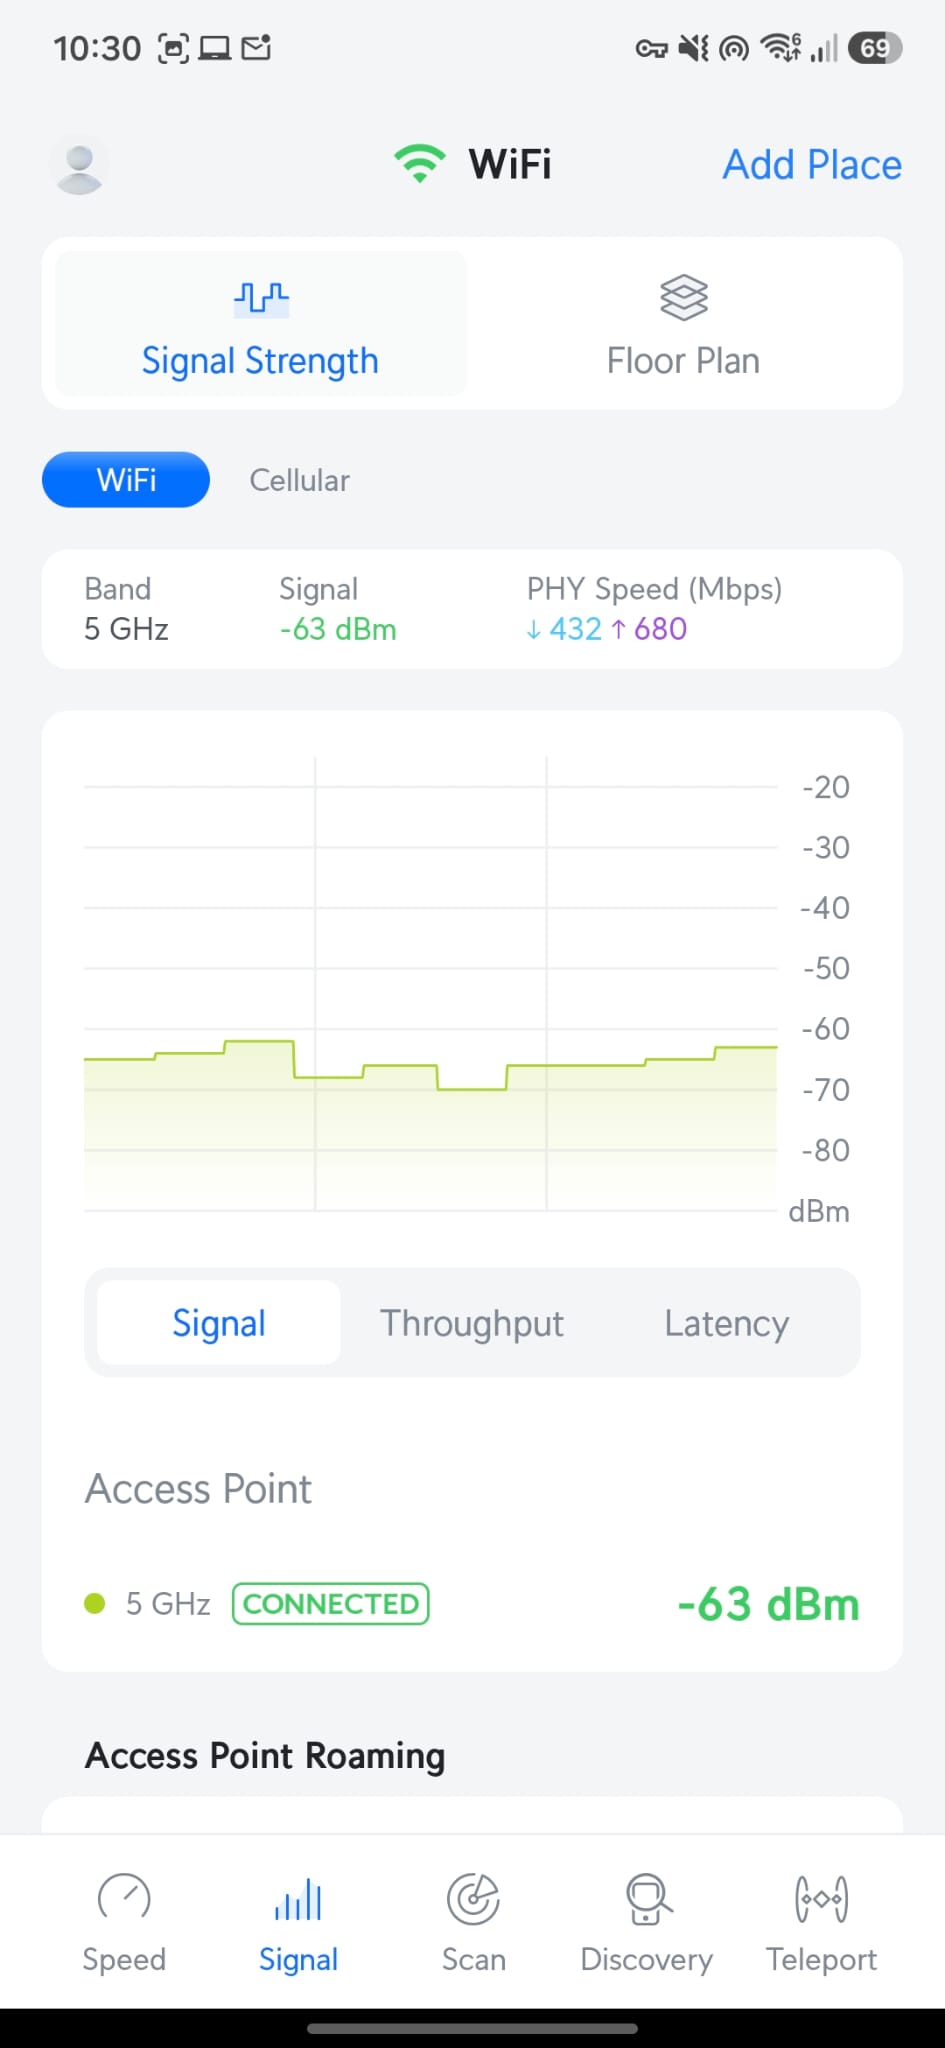The width and height of the screenshot is (945, 2048).
Task: Open the user profile avatar
Action: (79, 165)
